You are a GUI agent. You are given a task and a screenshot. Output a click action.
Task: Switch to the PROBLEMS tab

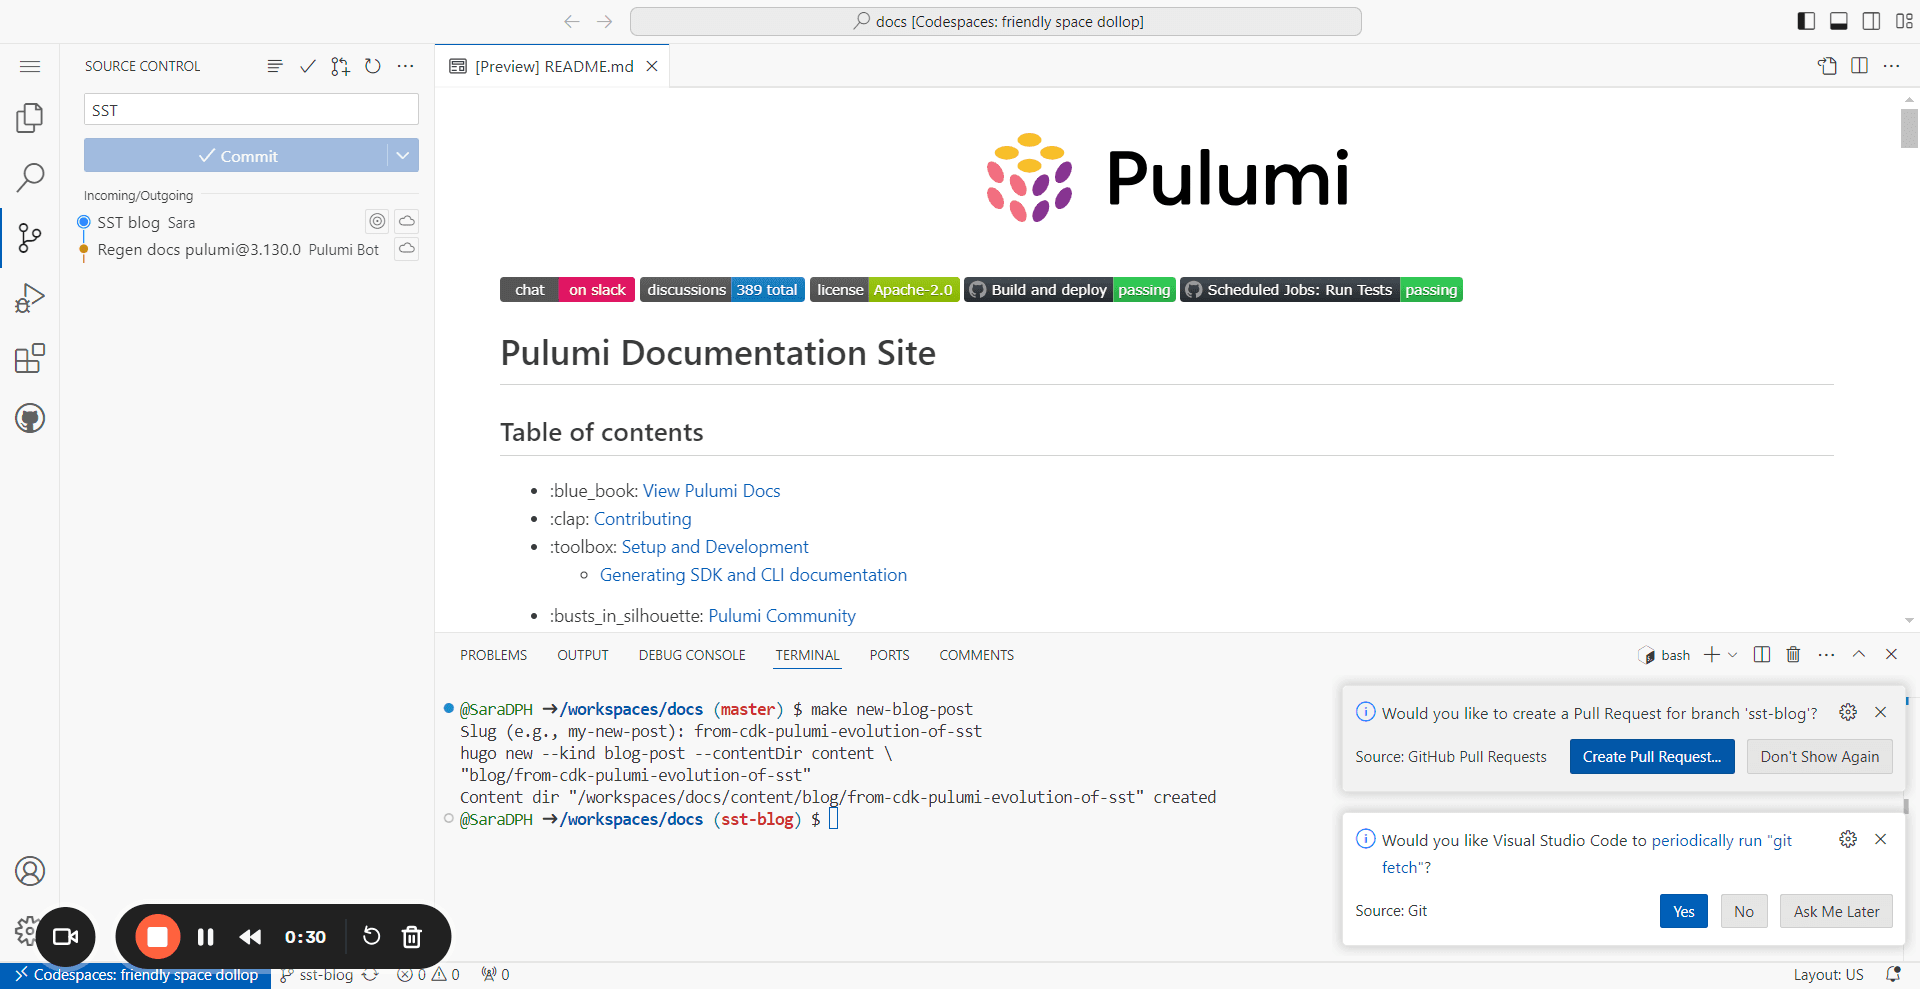coord(493,655)
